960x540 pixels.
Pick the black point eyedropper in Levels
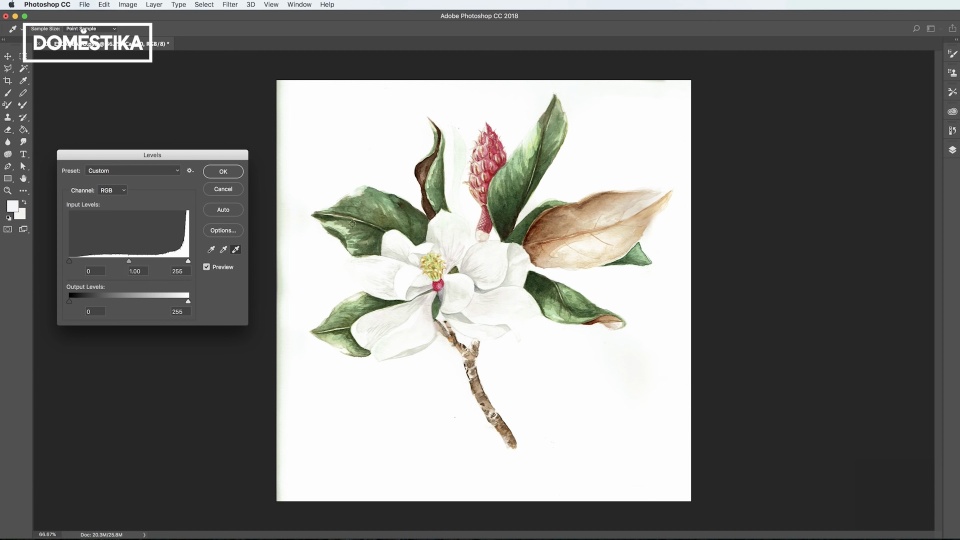[211, 249]
